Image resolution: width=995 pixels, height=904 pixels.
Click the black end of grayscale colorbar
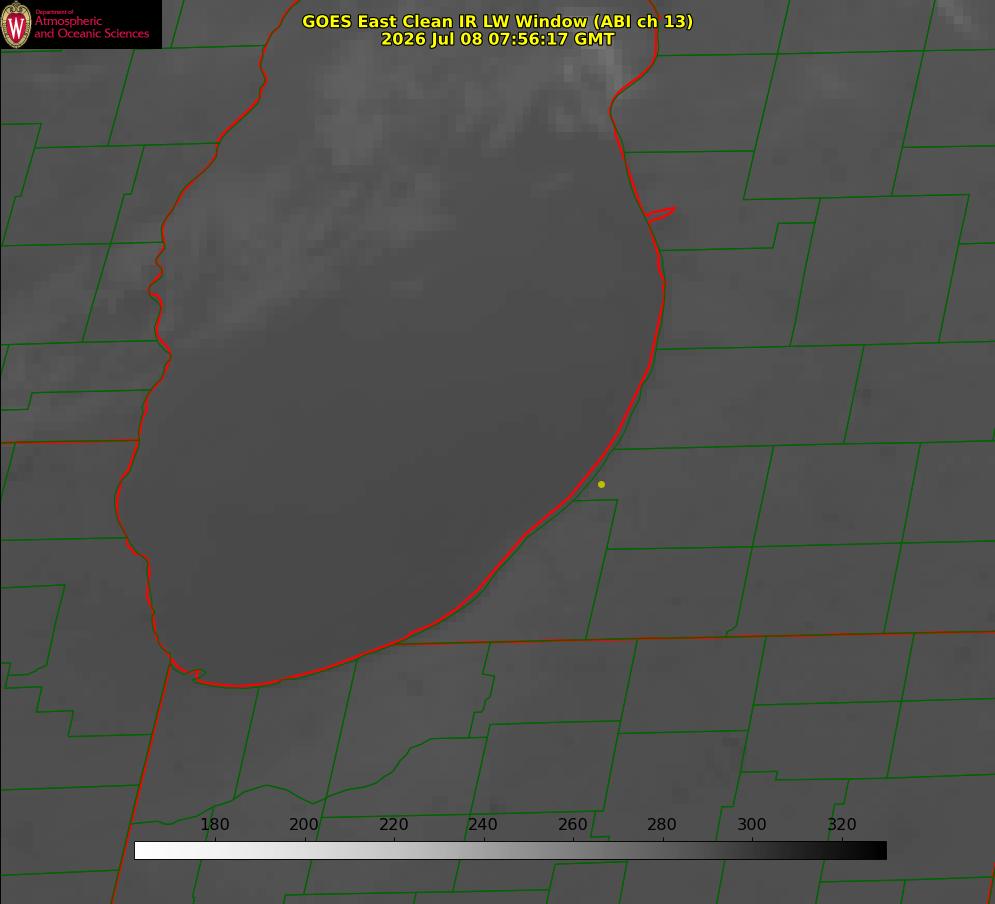[874, 851]
